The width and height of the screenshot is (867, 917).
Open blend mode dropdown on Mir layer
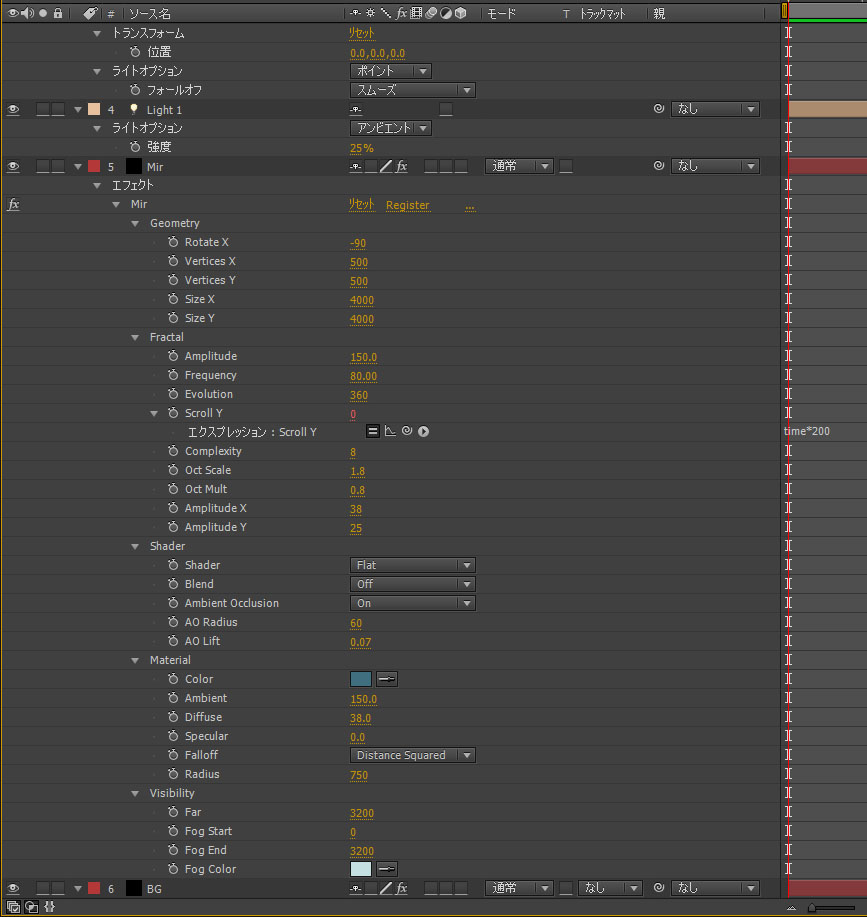click(519, 166)
